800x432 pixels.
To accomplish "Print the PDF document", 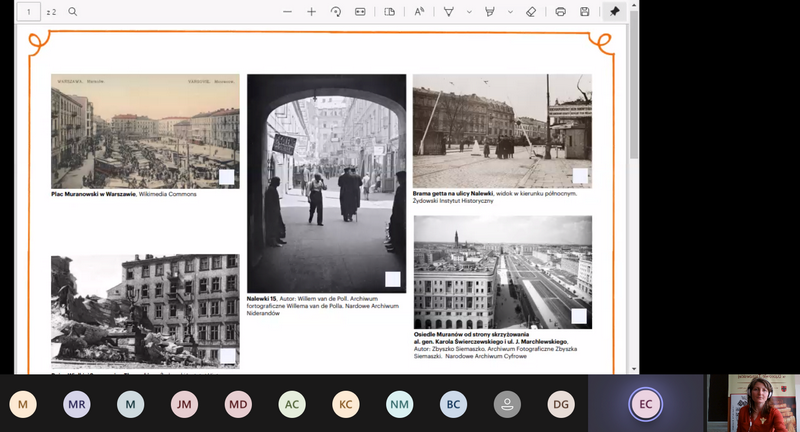I will (560, 12).
